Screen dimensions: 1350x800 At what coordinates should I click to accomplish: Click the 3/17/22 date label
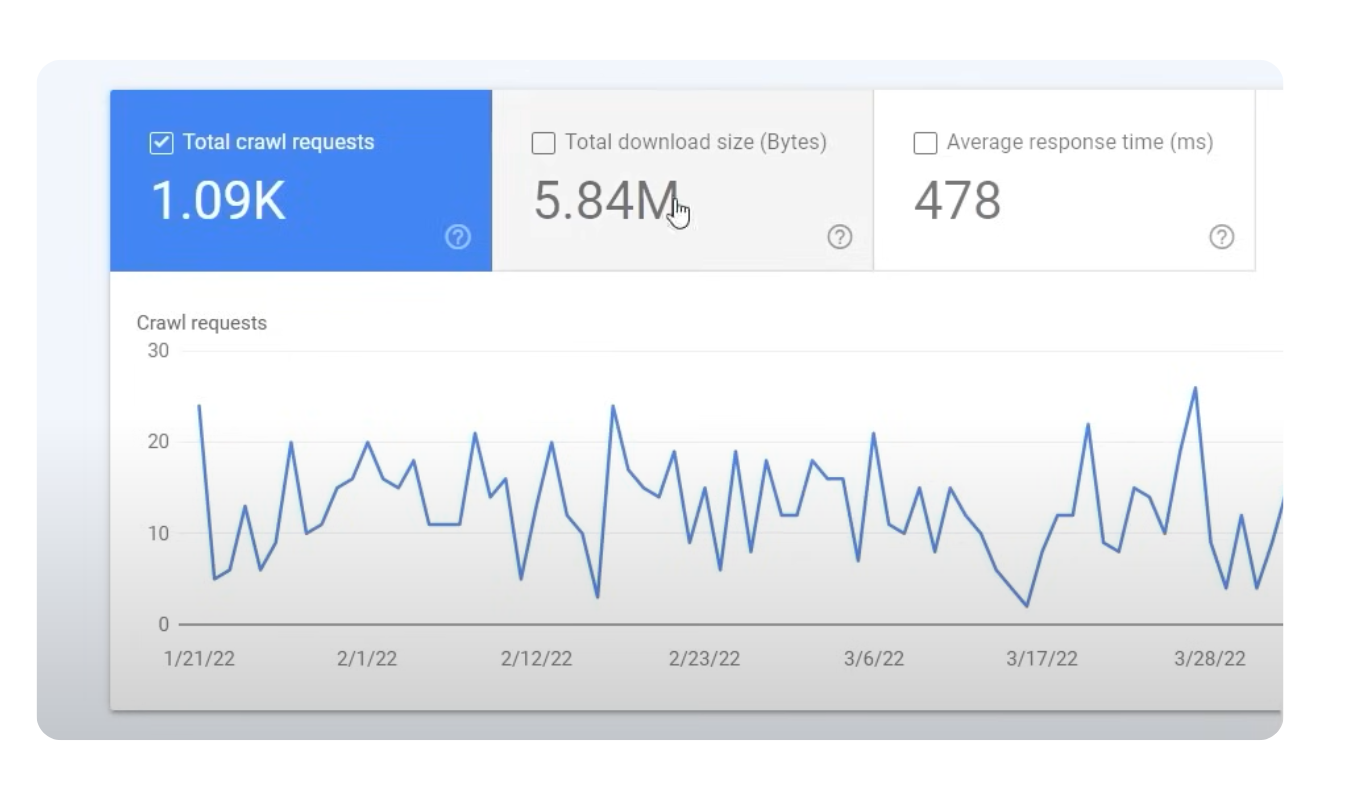(1041, 658)
